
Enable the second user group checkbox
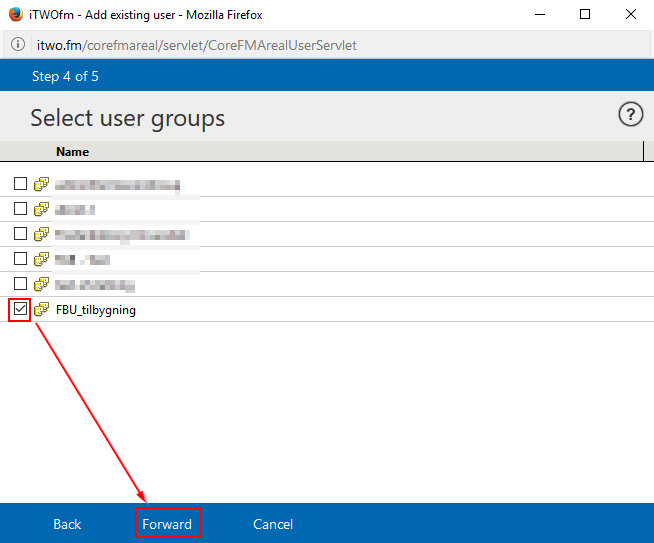coord(20,209)
